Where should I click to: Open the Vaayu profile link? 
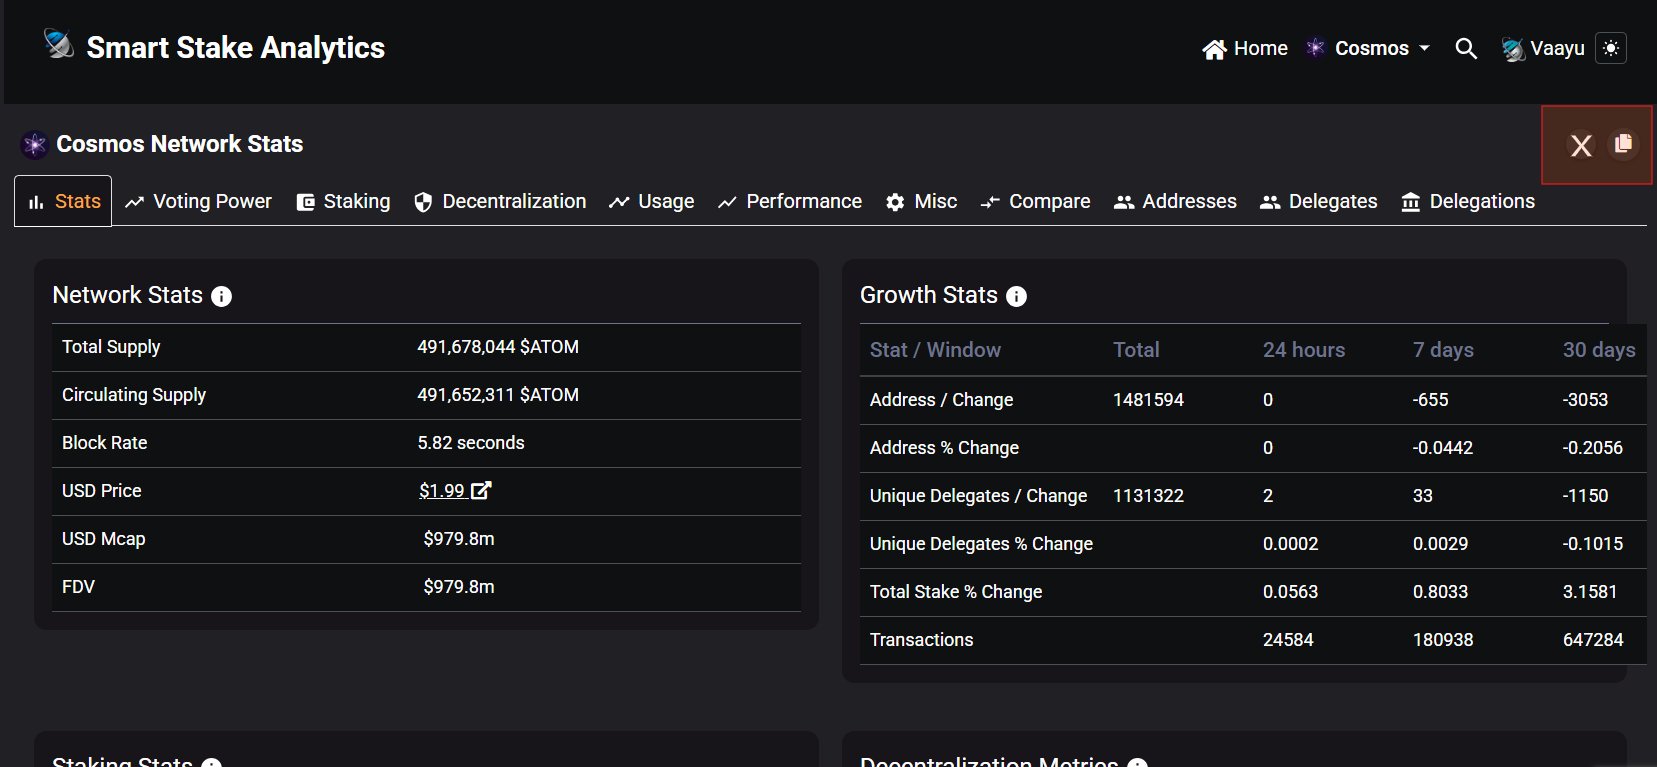[x=1543, y=48]
